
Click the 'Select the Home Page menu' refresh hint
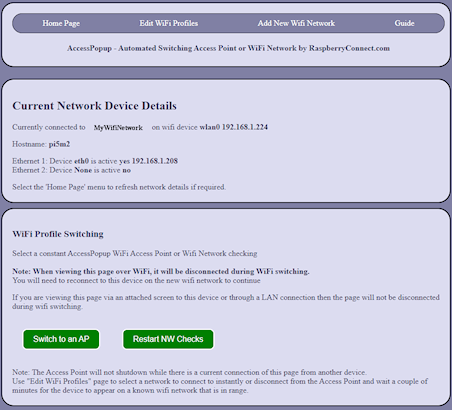pyautogui.click(x=119, y=187)
